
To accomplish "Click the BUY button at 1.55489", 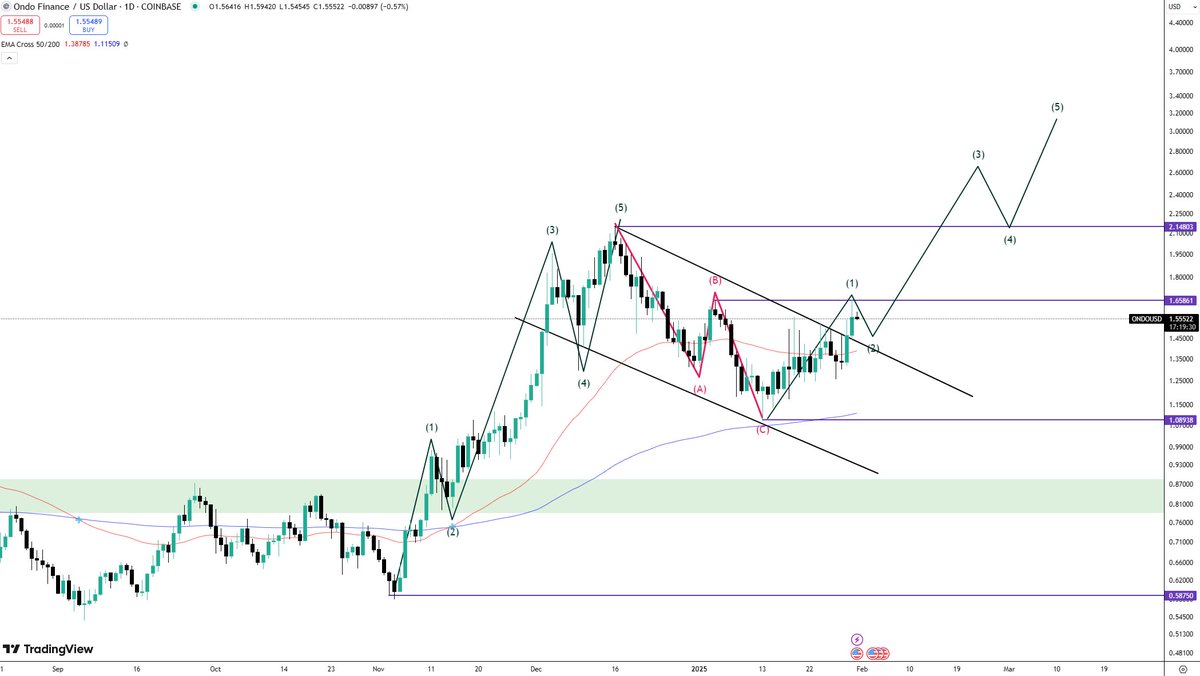I will [88, 25].
